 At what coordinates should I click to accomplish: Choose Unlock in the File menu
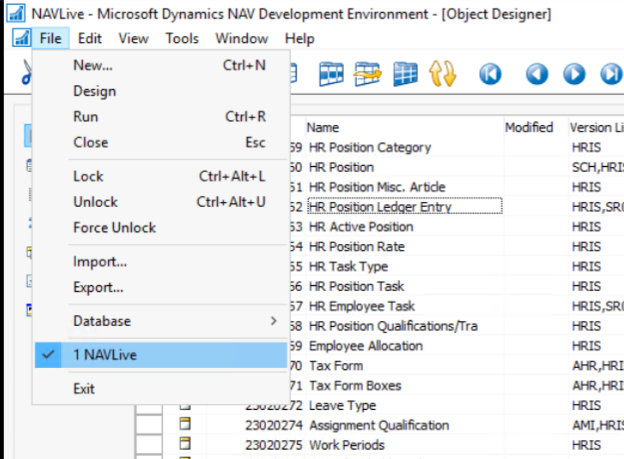161,202
